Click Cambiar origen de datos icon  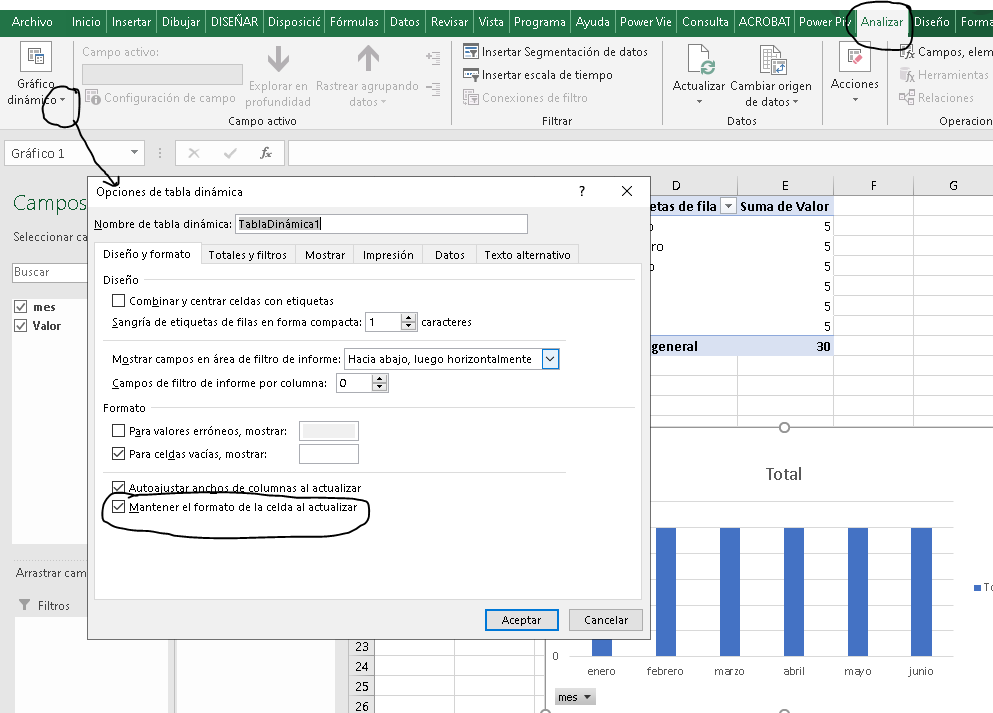[x=771, y=61]
